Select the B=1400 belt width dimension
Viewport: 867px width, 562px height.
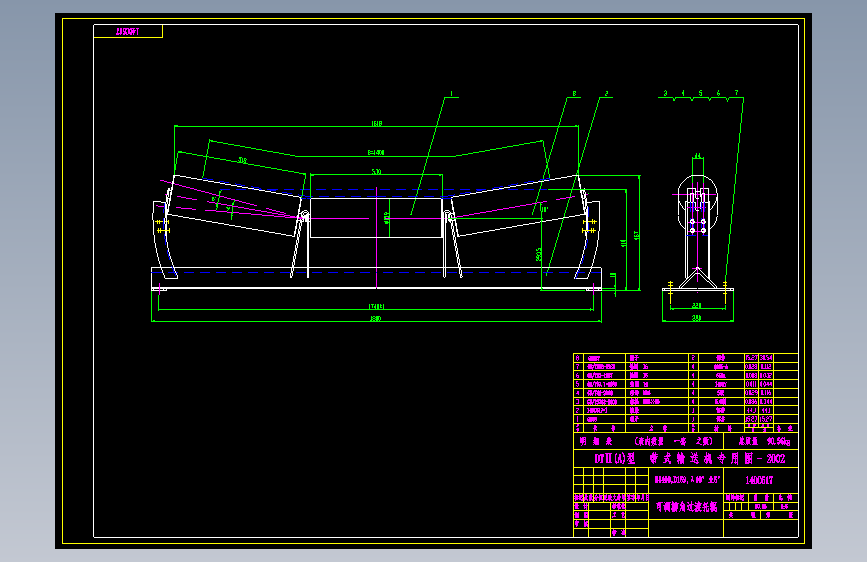tap(375, 152)
